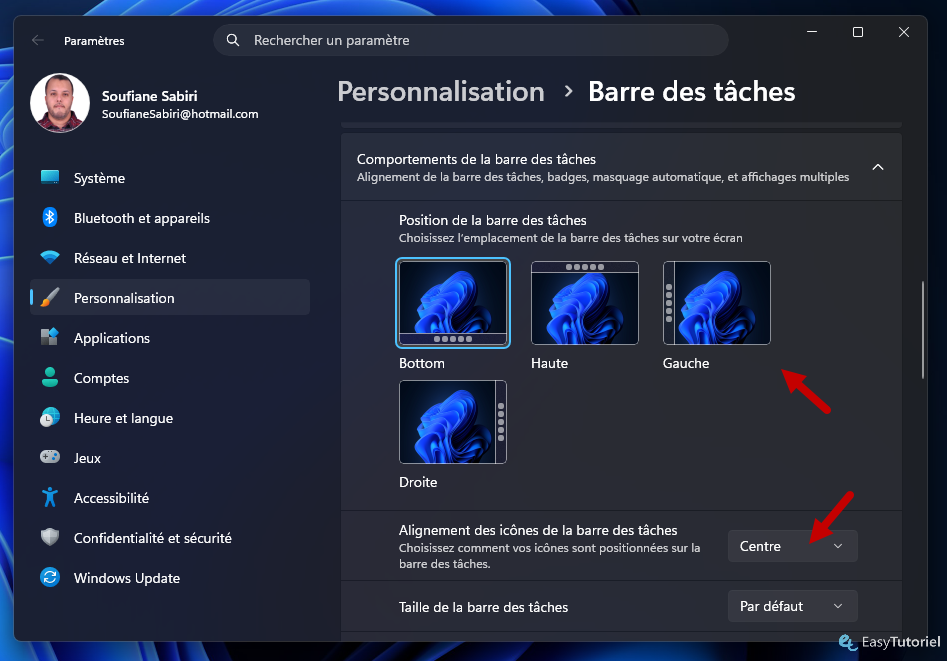Click the Wi-Fi icon for Réseau et Internet
947x661 pixels.
tap(50, 257)
